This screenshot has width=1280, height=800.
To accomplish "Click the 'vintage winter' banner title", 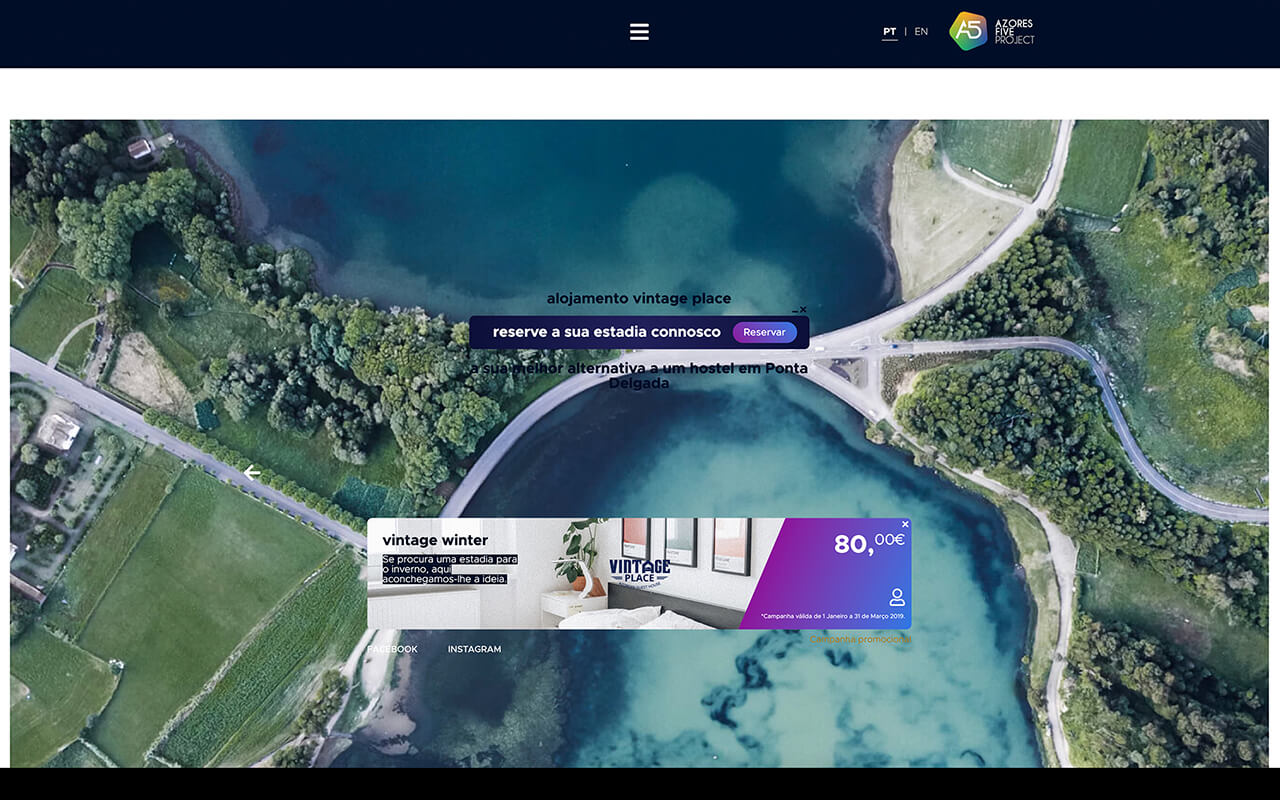I will tap(435, 540).
